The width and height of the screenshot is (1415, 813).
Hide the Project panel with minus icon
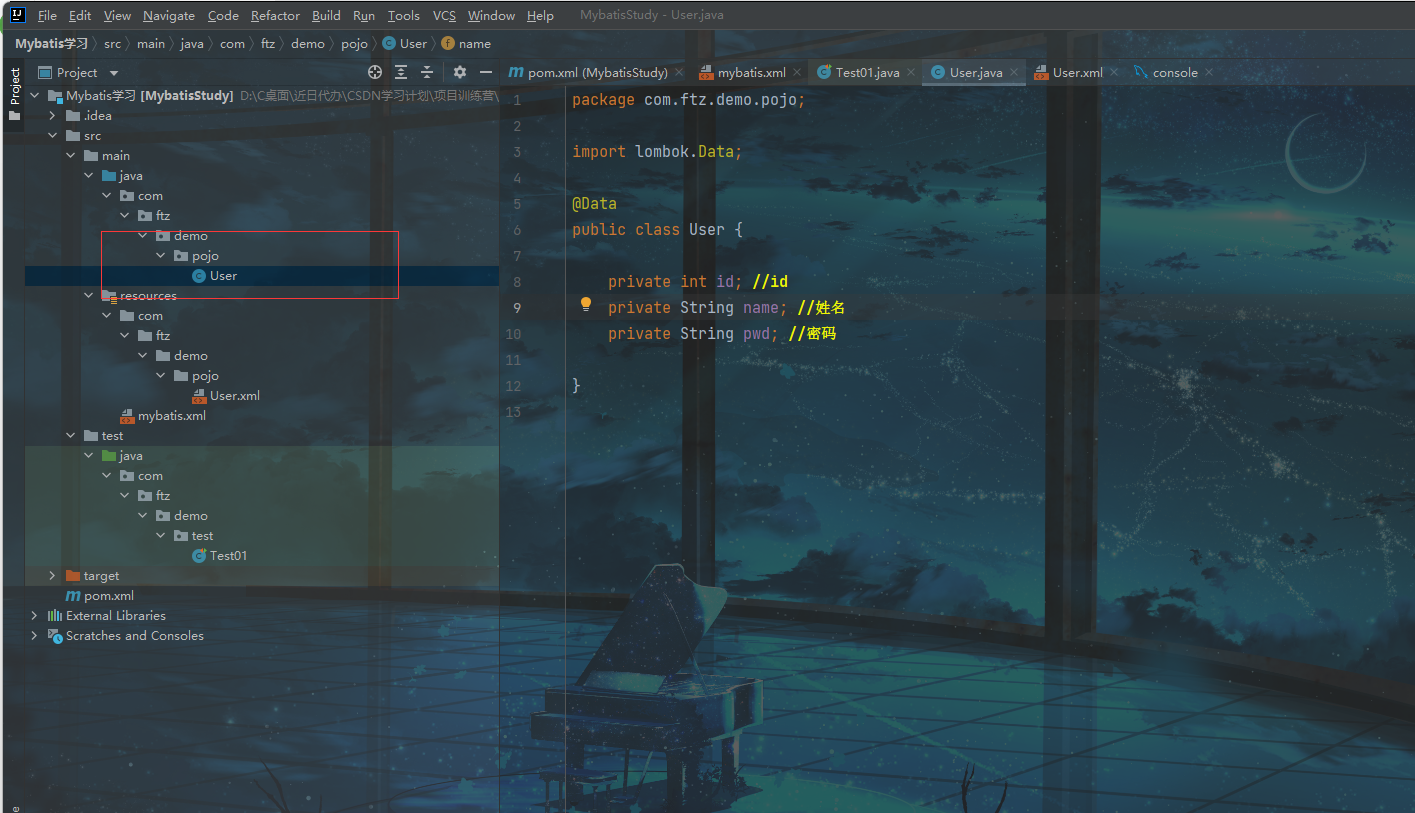486,72
